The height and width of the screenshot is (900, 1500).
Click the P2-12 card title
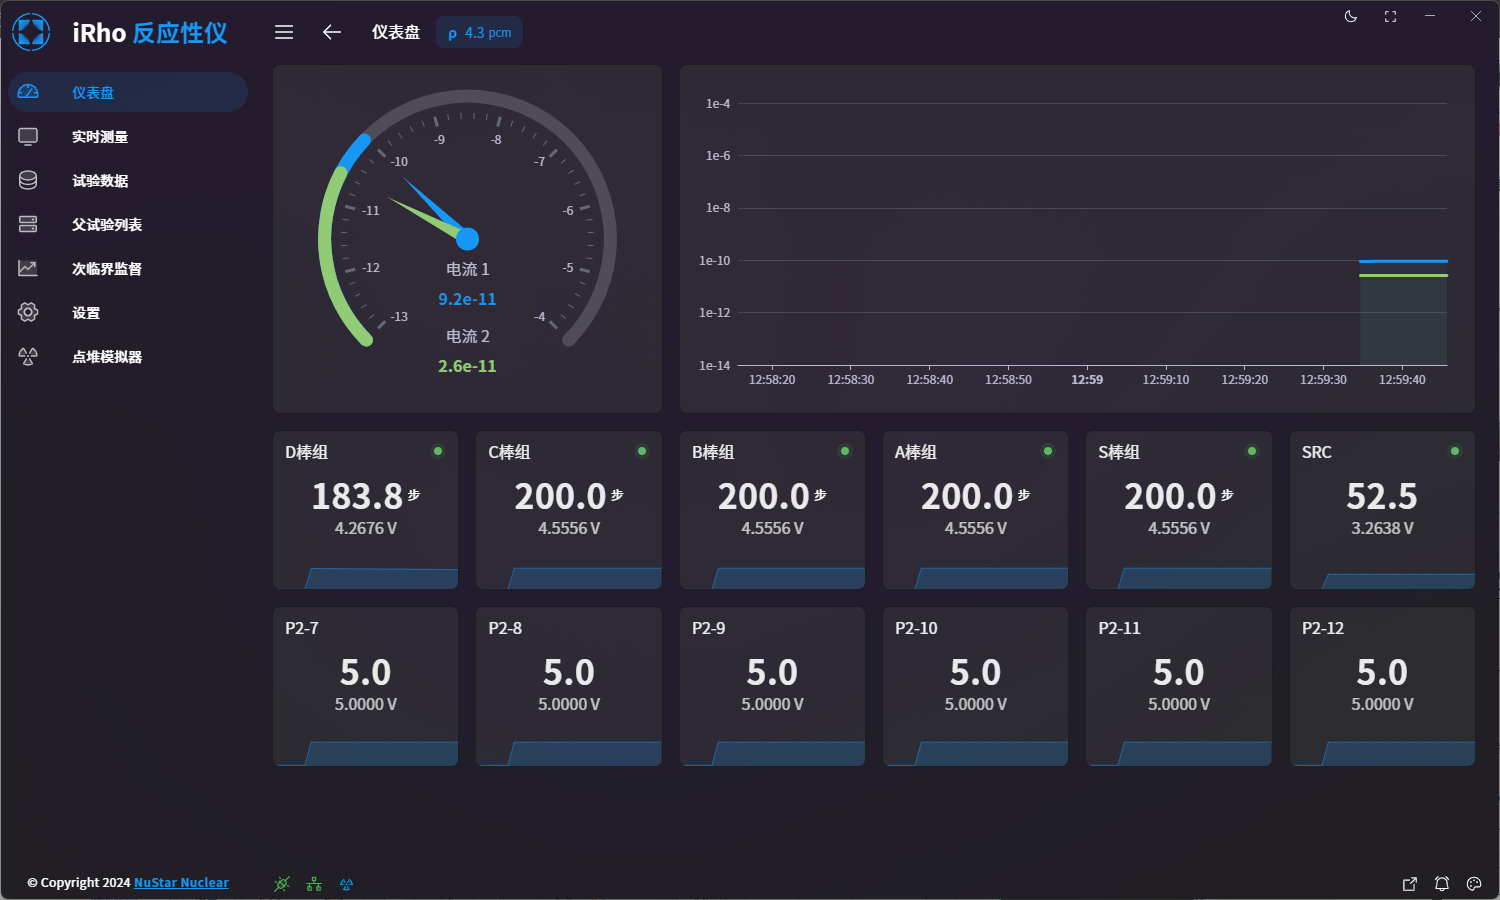click(1323, 628)
